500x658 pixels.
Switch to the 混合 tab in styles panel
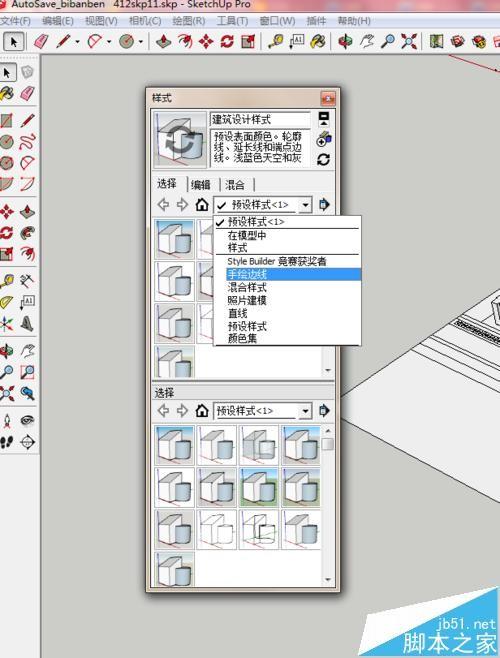coord(235,185)
